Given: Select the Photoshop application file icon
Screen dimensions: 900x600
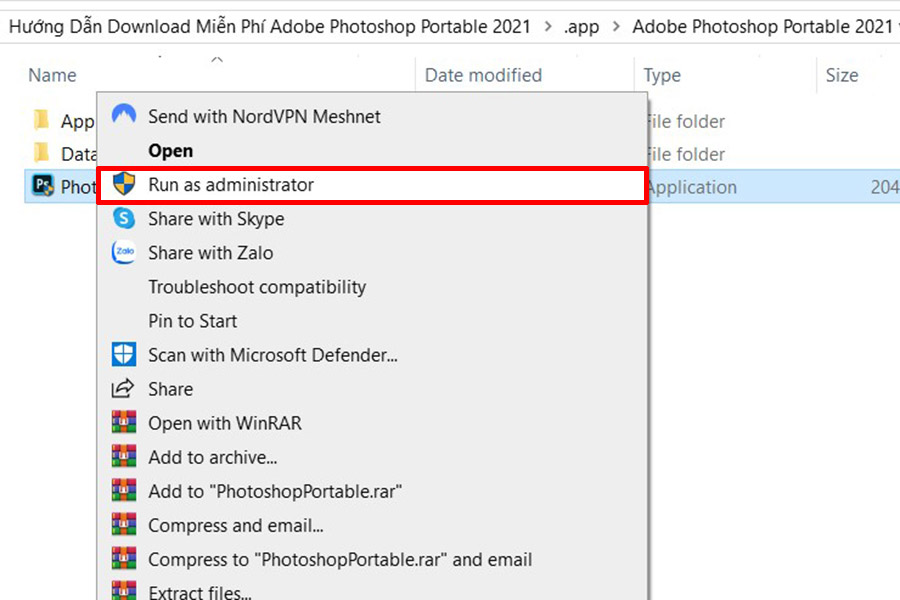Looking at the screenshot, I should [x=42, y=185].
